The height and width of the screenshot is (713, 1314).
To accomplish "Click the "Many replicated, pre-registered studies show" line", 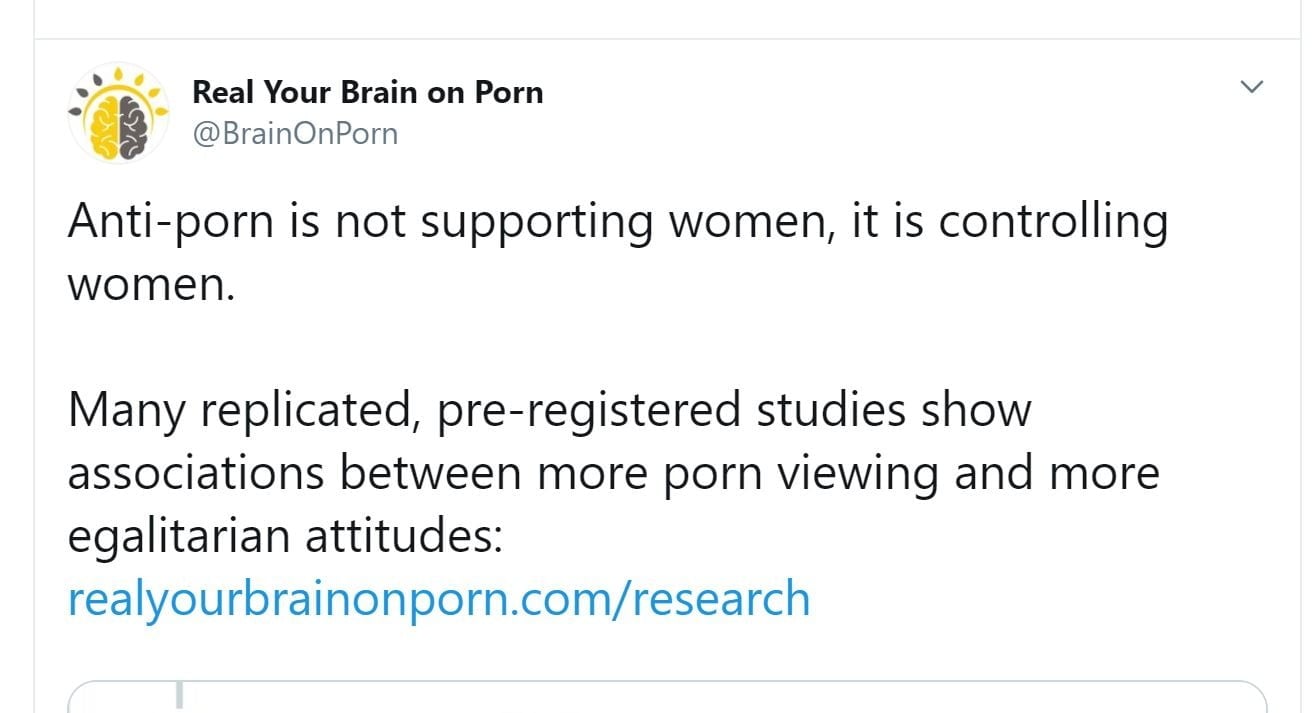I will tap(549, 410).
